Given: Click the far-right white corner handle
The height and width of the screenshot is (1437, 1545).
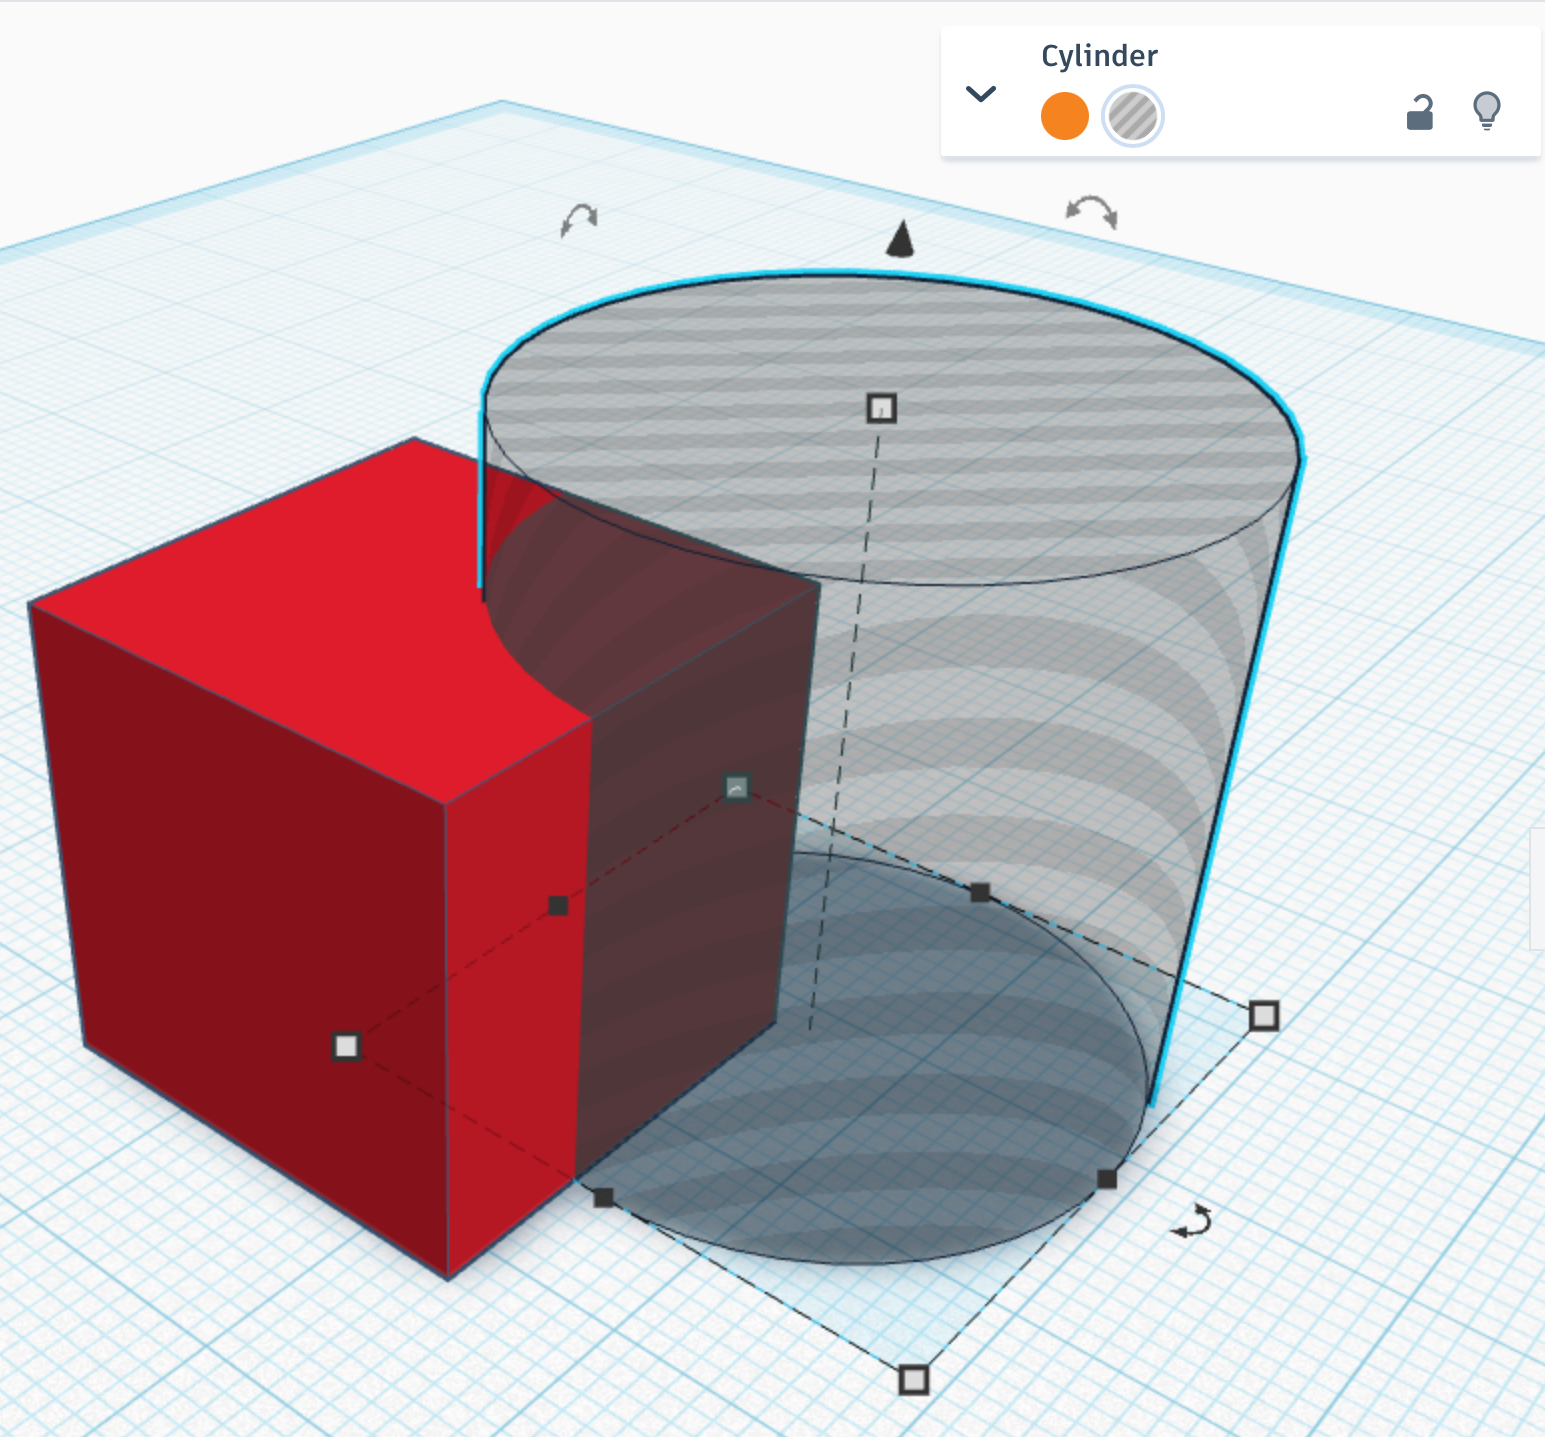Looking at the screenshot, I should pyautogui.click(x=1264, y=1016).
